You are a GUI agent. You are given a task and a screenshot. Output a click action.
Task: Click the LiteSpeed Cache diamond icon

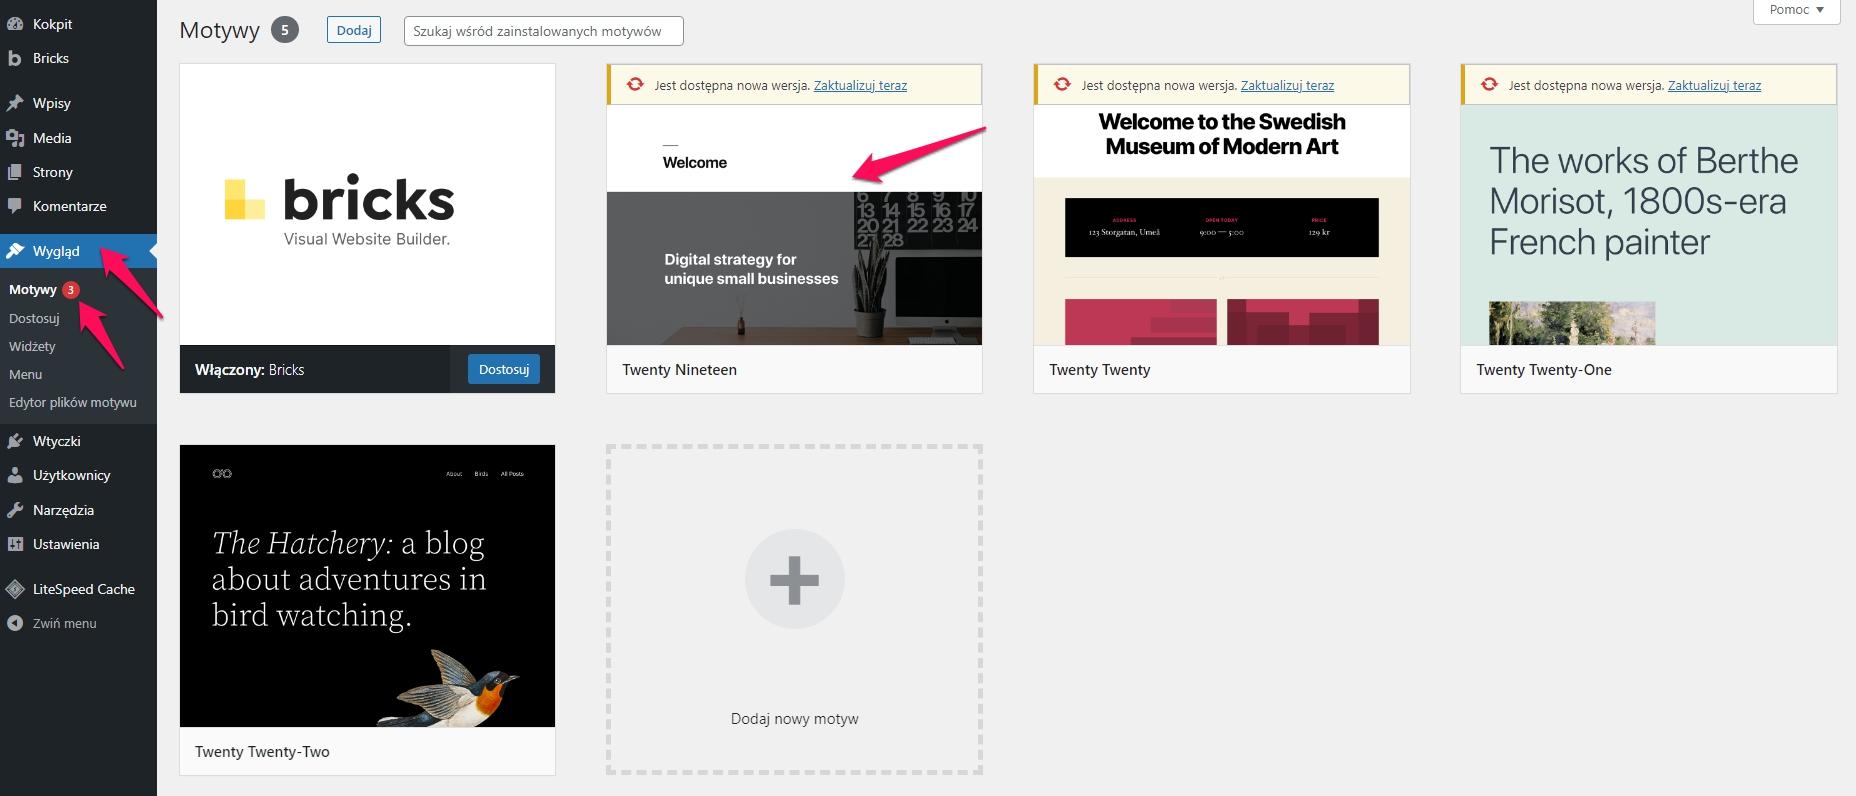(x=15, y=589)
